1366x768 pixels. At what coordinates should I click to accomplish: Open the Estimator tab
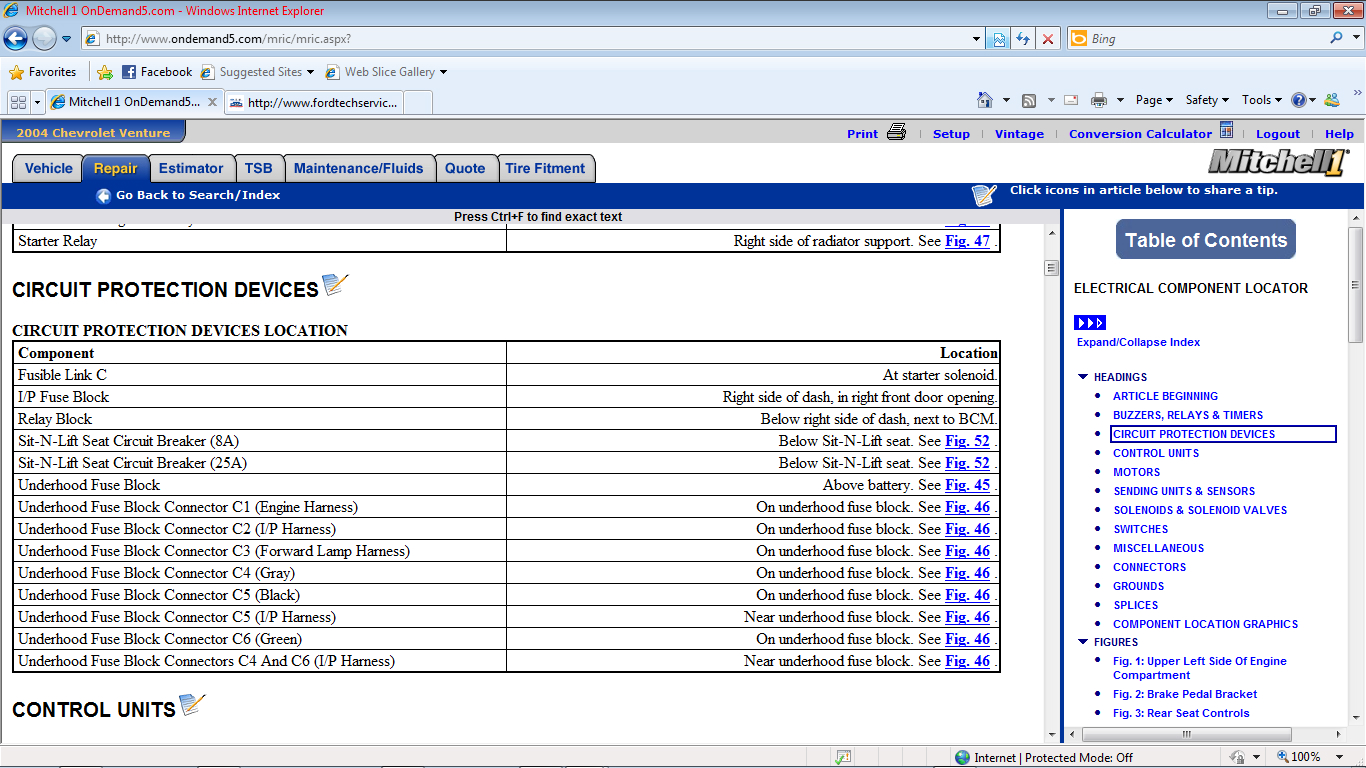(x=191, y=168)
